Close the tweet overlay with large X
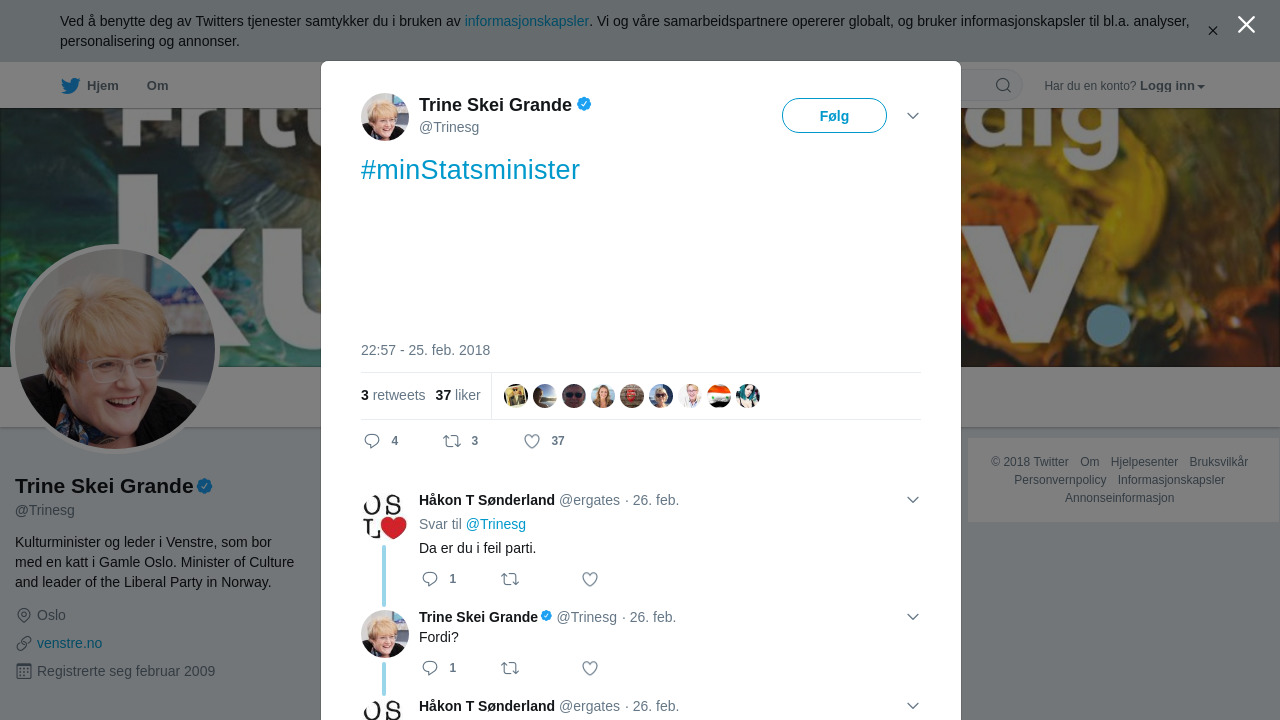The width and height of the screenshot is (1280, 720). point(1246,25)
